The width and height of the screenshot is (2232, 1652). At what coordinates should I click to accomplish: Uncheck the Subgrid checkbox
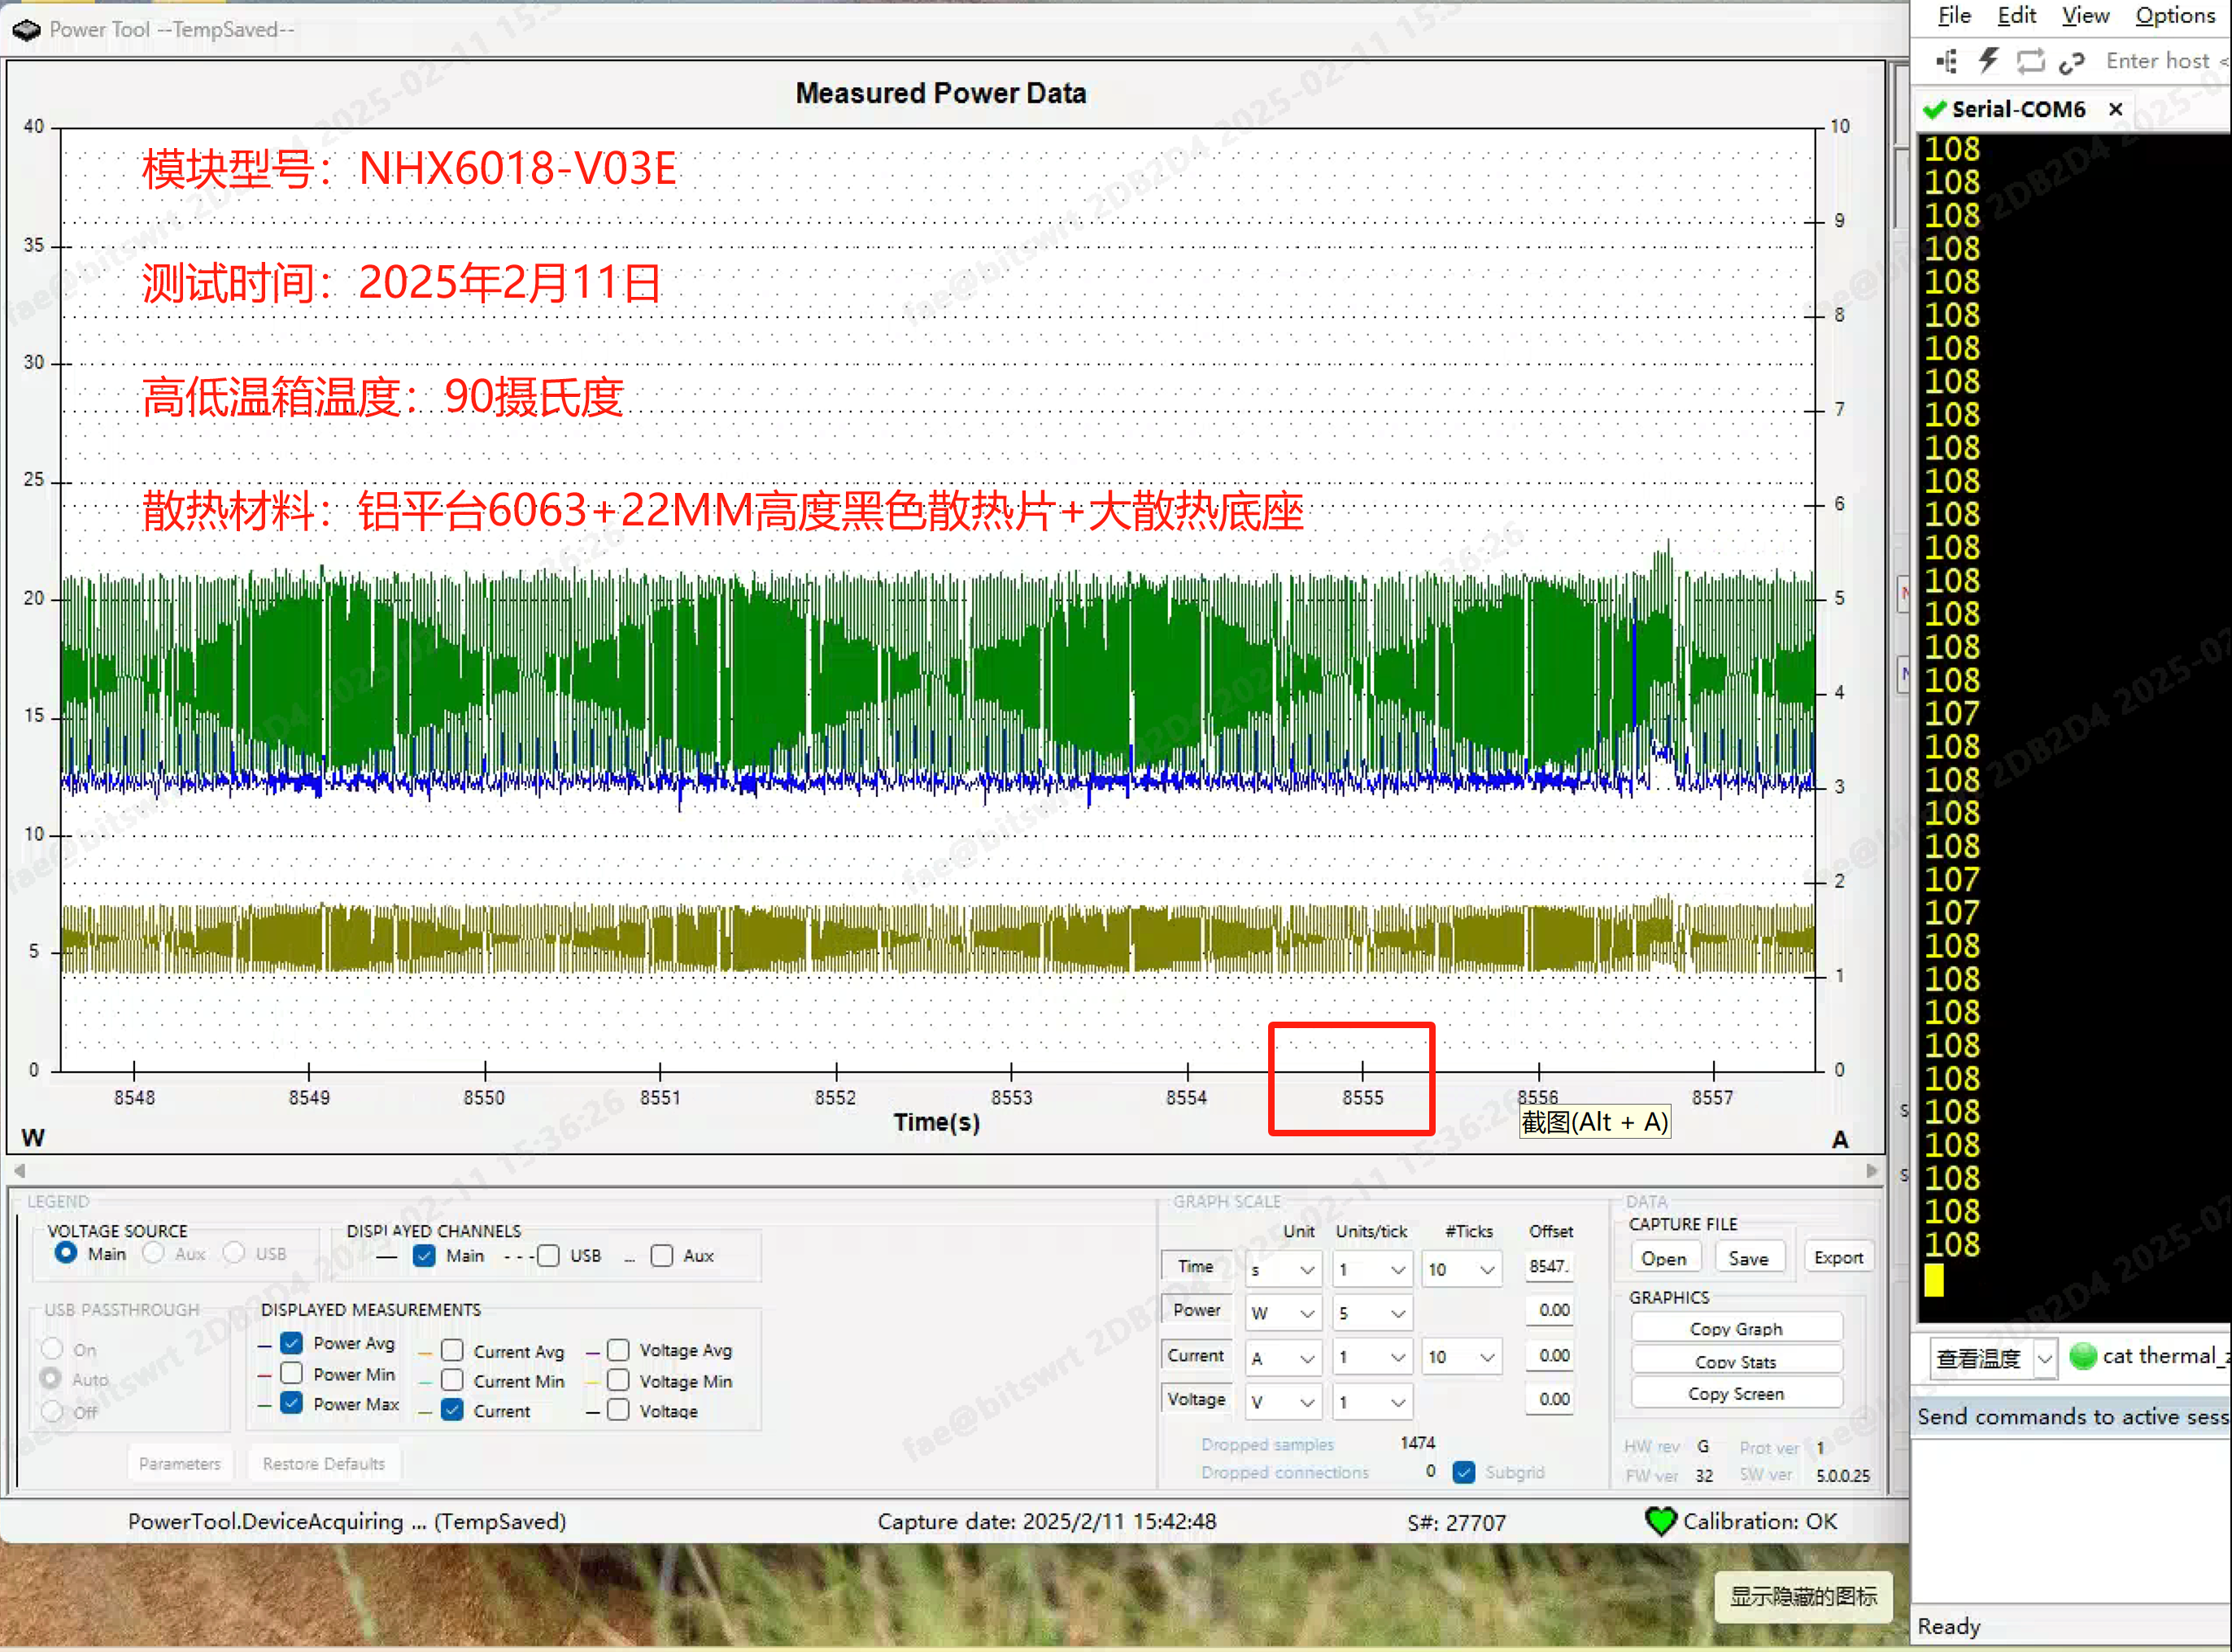click(1464, 1472)
